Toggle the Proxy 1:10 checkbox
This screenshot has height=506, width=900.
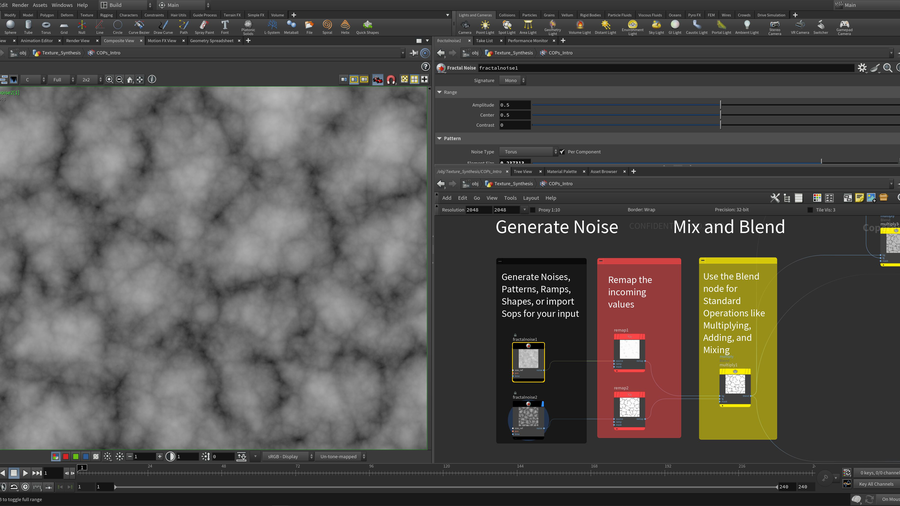(532, 210)
